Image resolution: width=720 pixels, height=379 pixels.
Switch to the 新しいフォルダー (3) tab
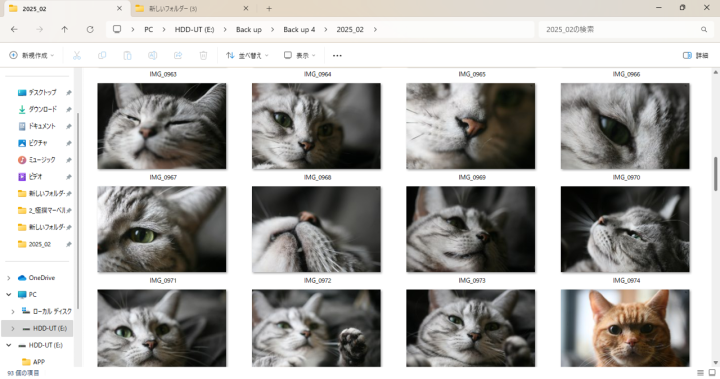click(192, 8)
